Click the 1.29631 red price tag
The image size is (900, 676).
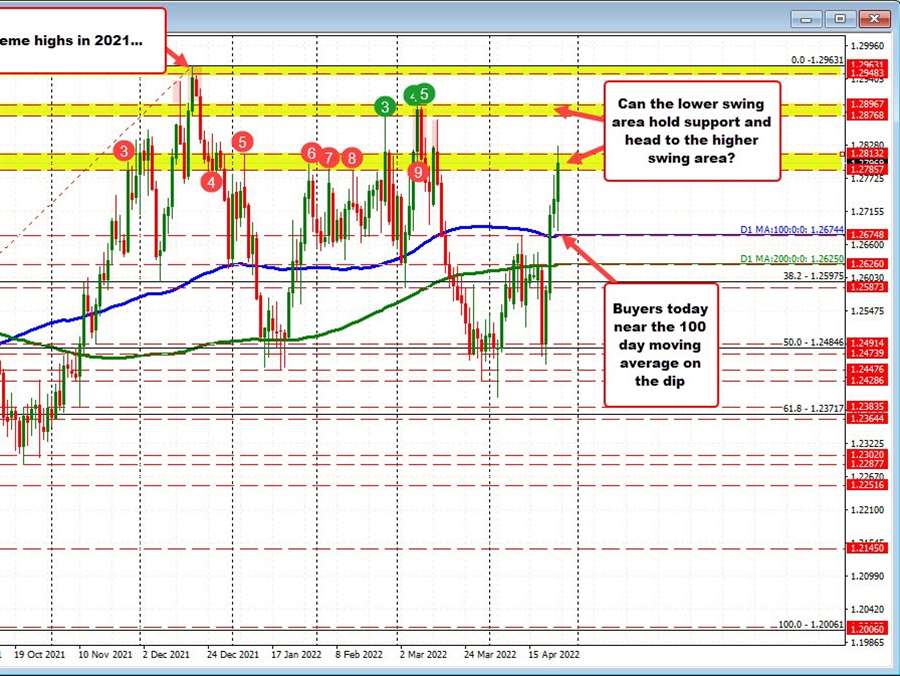[866, 63]
